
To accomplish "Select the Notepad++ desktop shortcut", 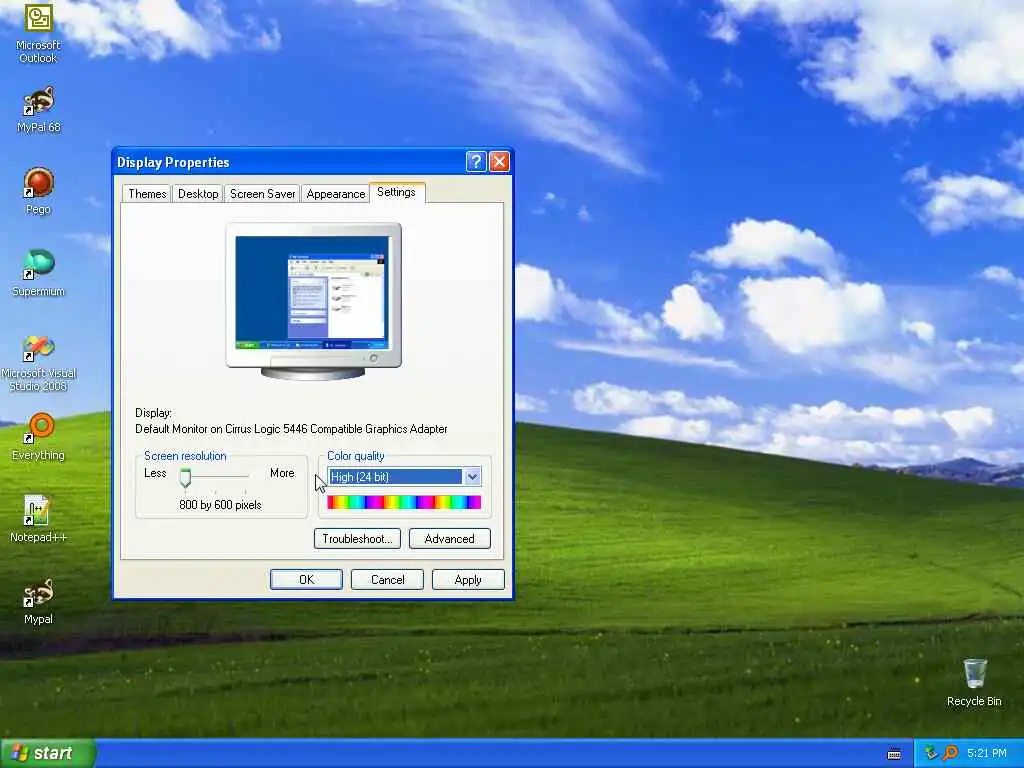I will 38,519.
